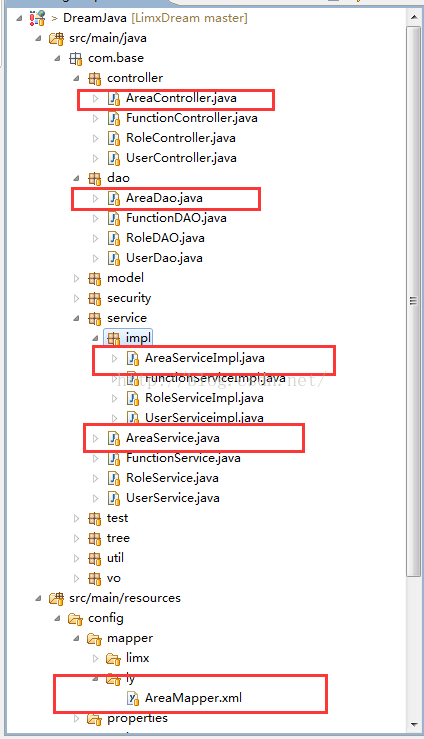Click the AreaService.java file icon

114,438
